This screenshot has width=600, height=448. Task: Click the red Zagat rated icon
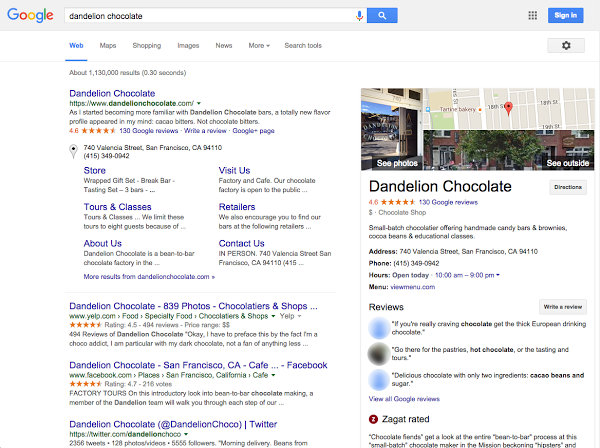point(373,419)
